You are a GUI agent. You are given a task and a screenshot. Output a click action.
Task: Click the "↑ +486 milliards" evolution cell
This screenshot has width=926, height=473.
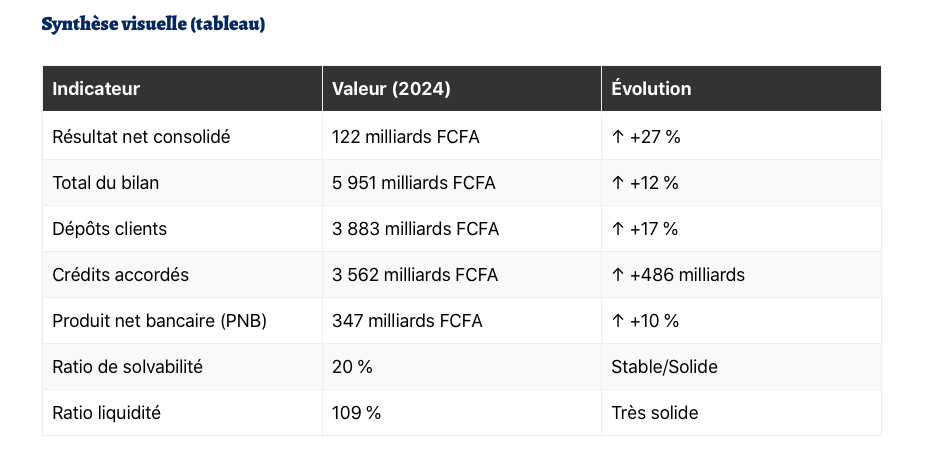point(677,275)
